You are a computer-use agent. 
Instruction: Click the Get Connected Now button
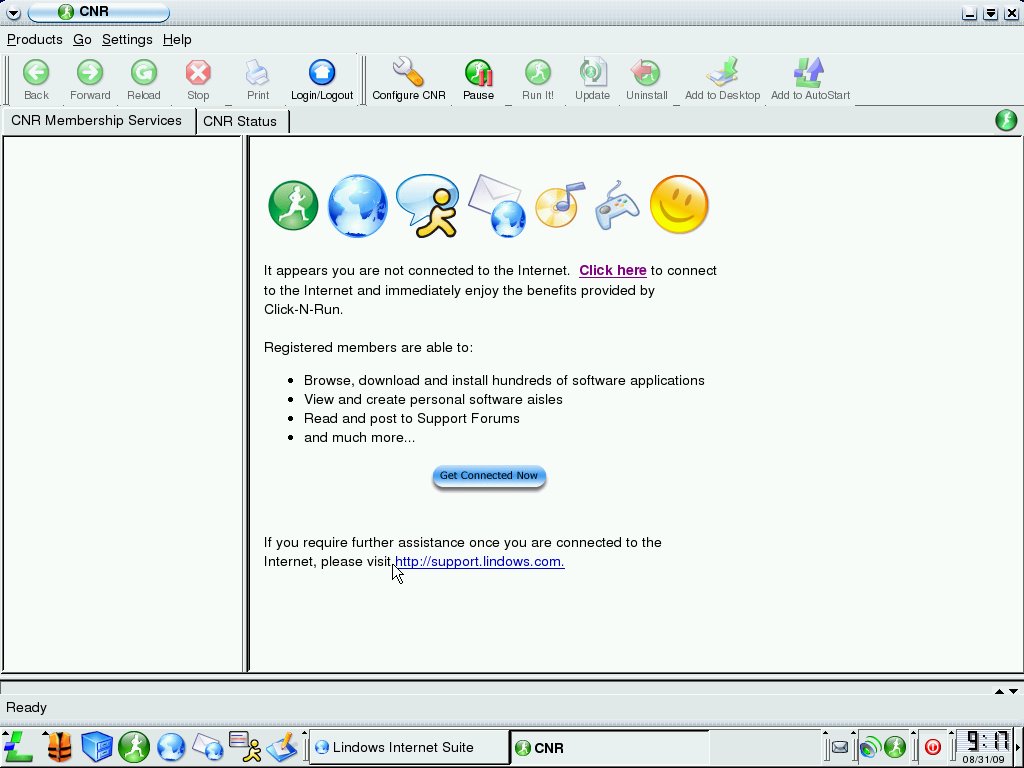[x=489, y=476]
